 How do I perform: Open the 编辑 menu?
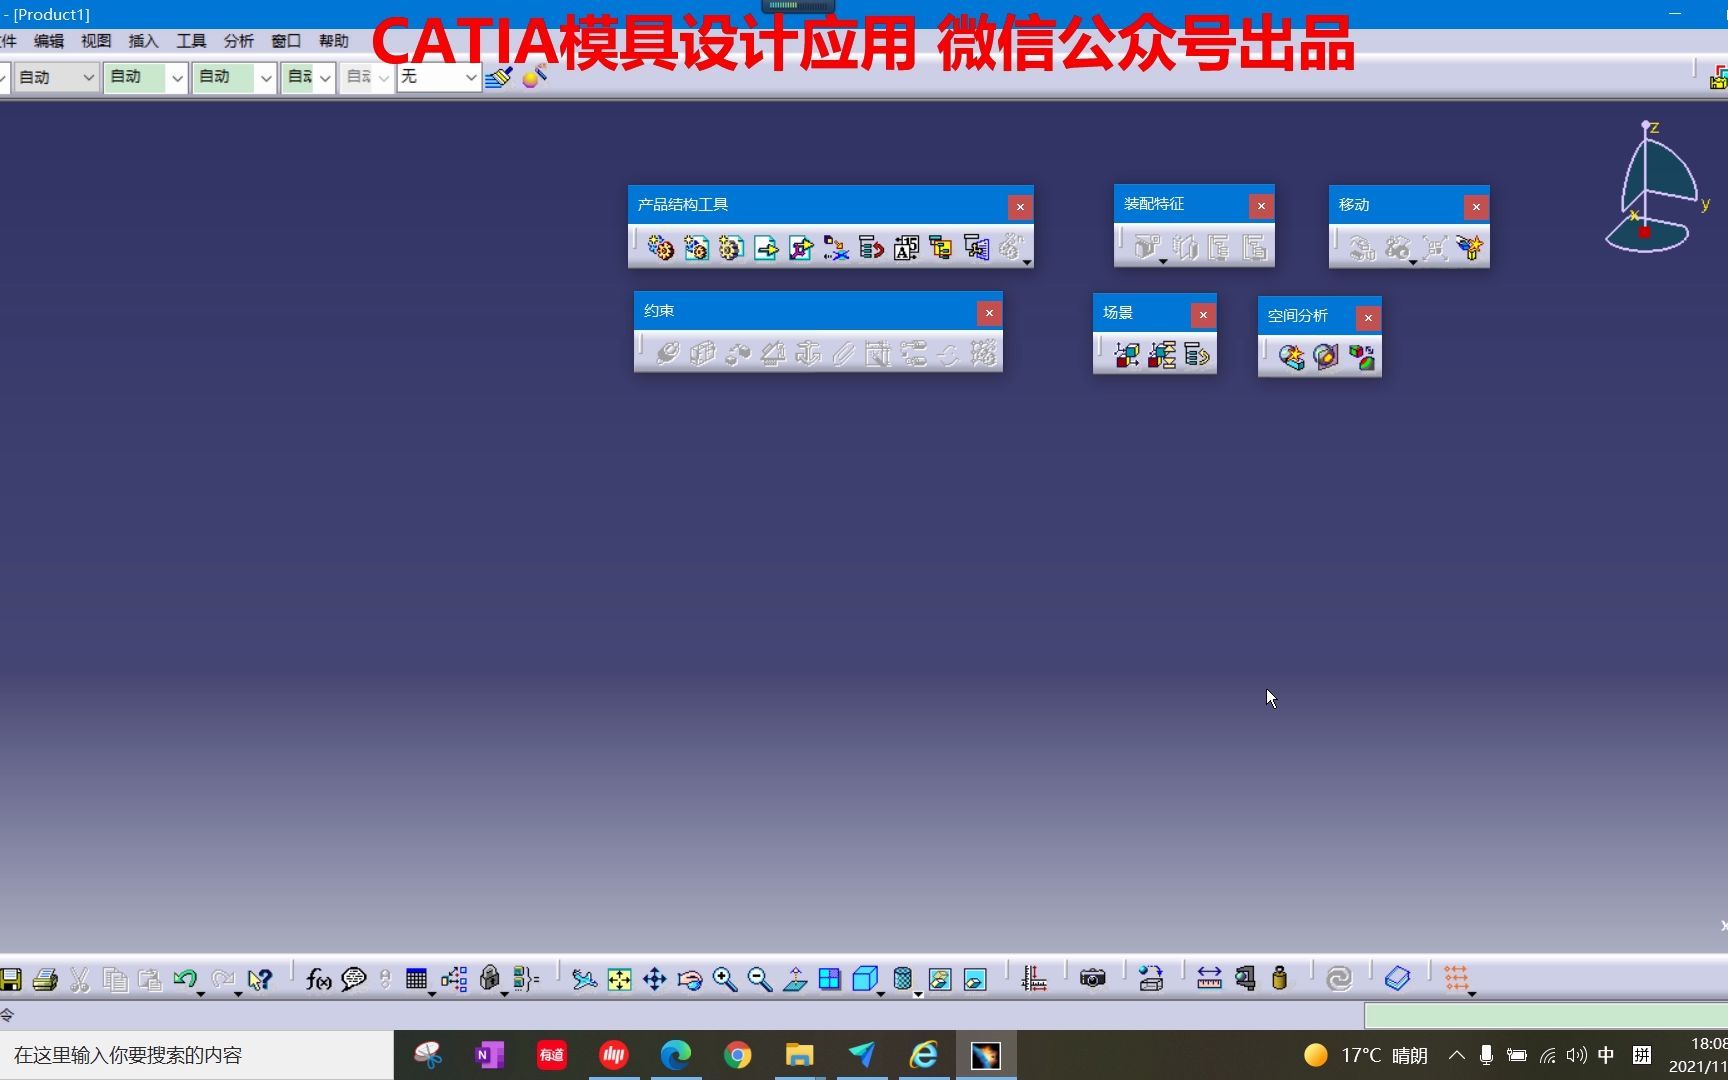tap(48, 41)
